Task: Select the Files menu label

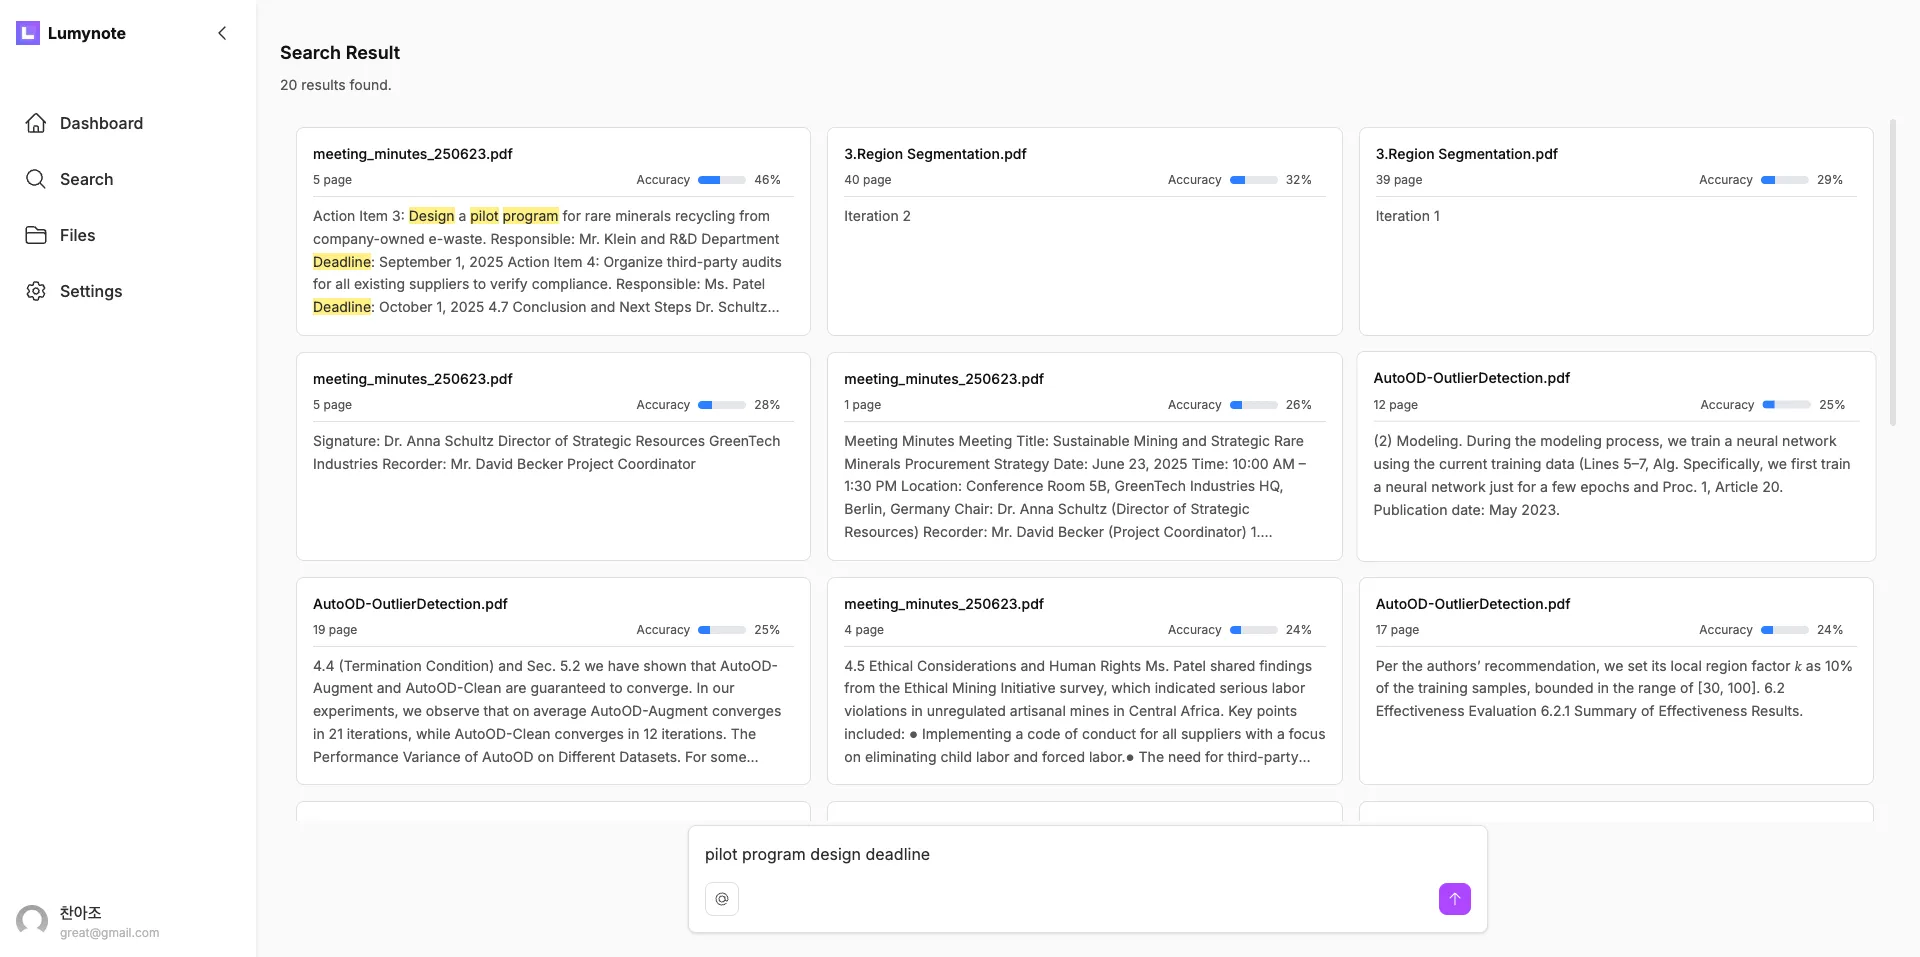Action: click(x=77, y=235)
